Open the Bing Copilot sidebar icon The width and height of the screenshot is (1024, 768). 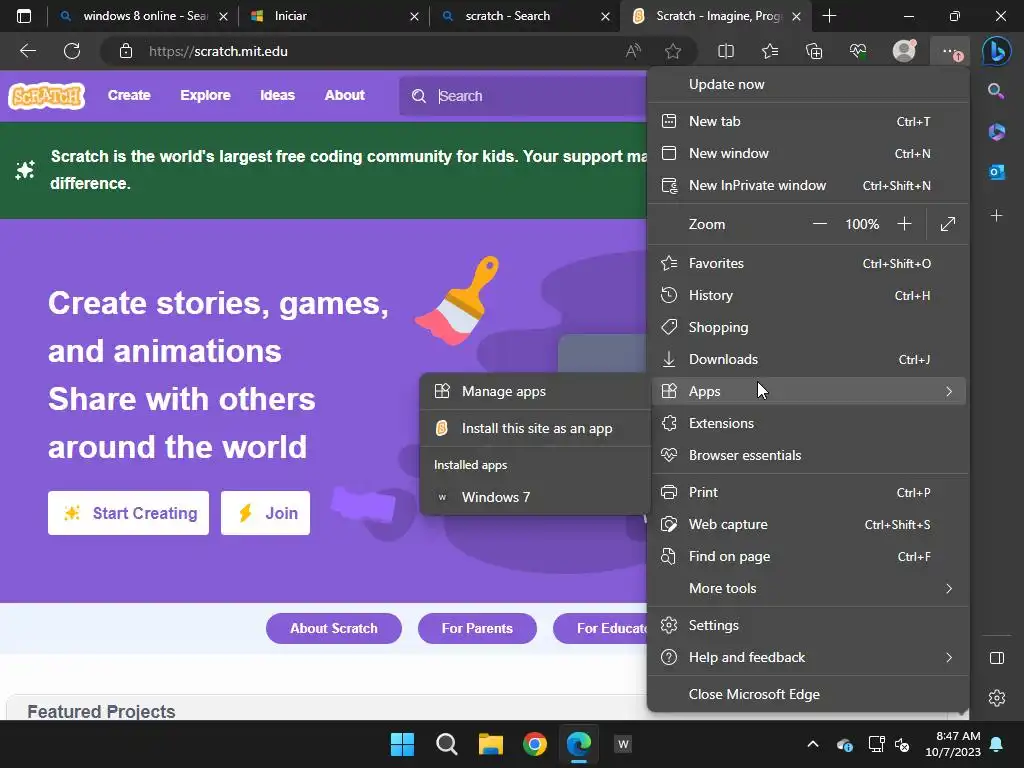point(997,51)
